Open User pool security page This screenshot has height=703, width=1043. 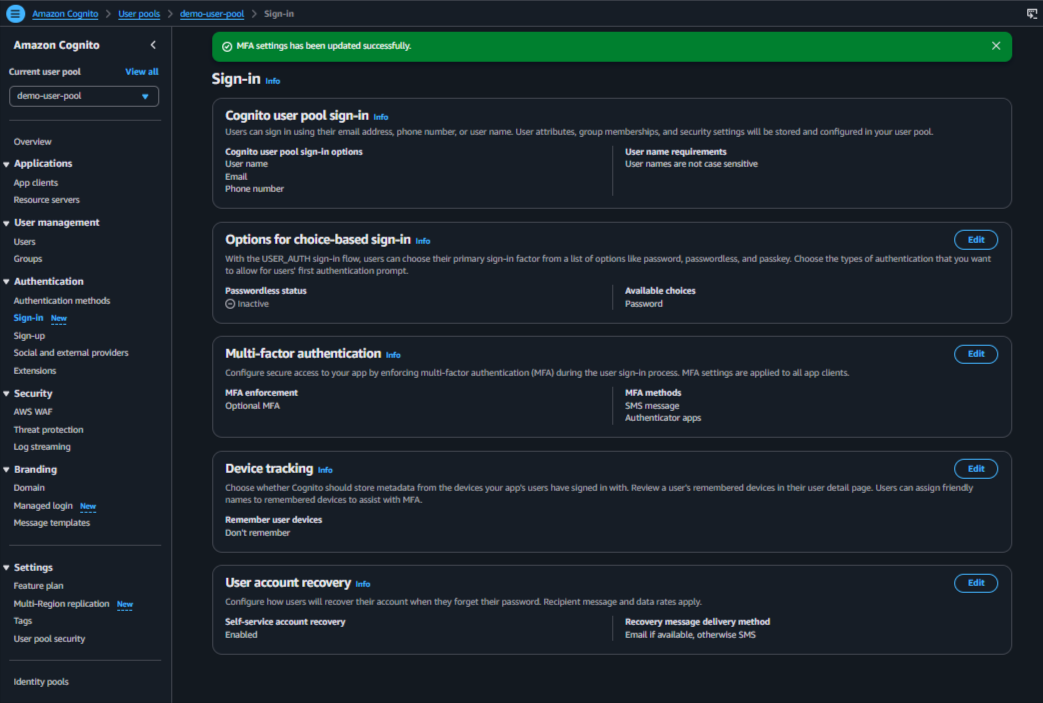[49, 638]
